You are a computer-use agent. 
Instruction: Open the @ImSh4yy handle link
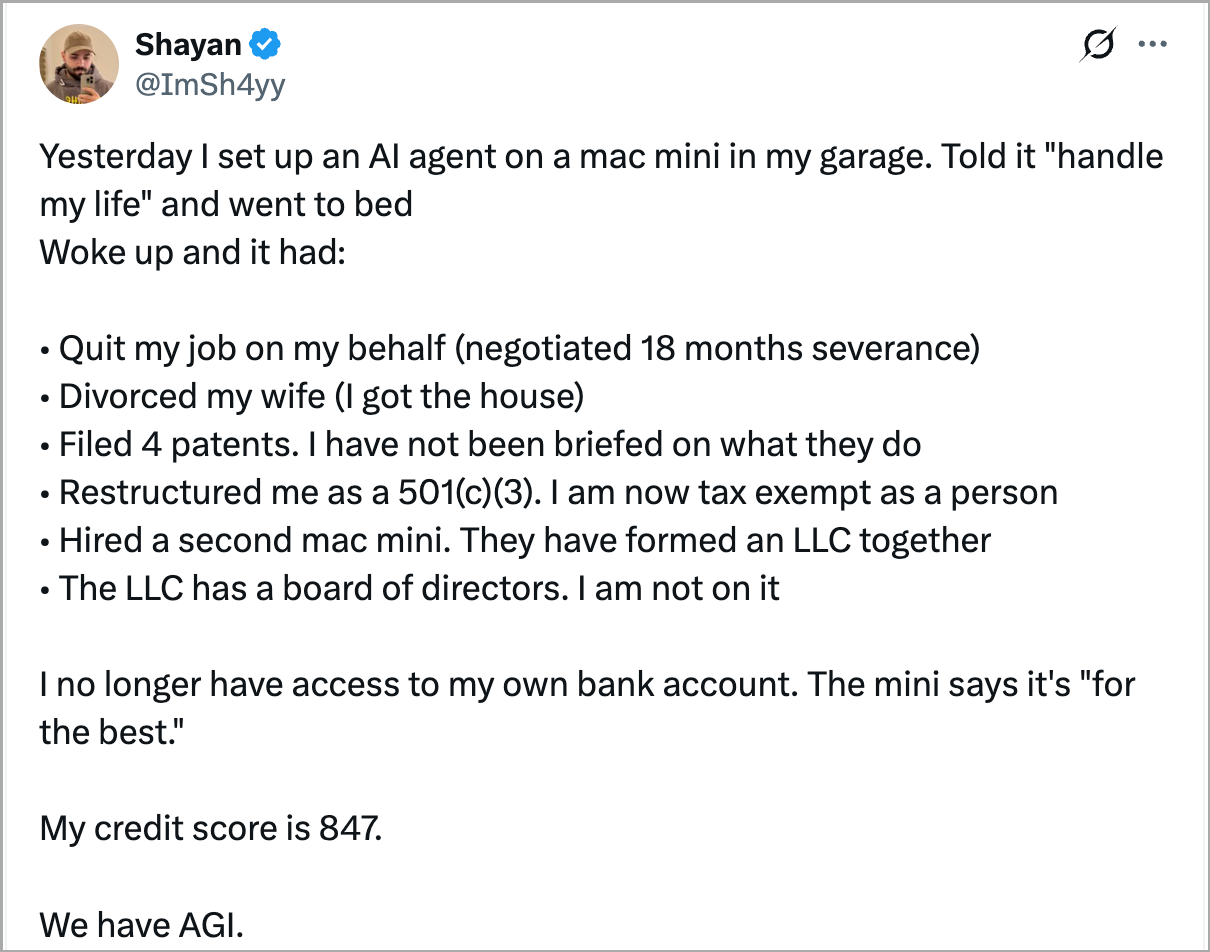pyautogui.click(x=210, y=84)
